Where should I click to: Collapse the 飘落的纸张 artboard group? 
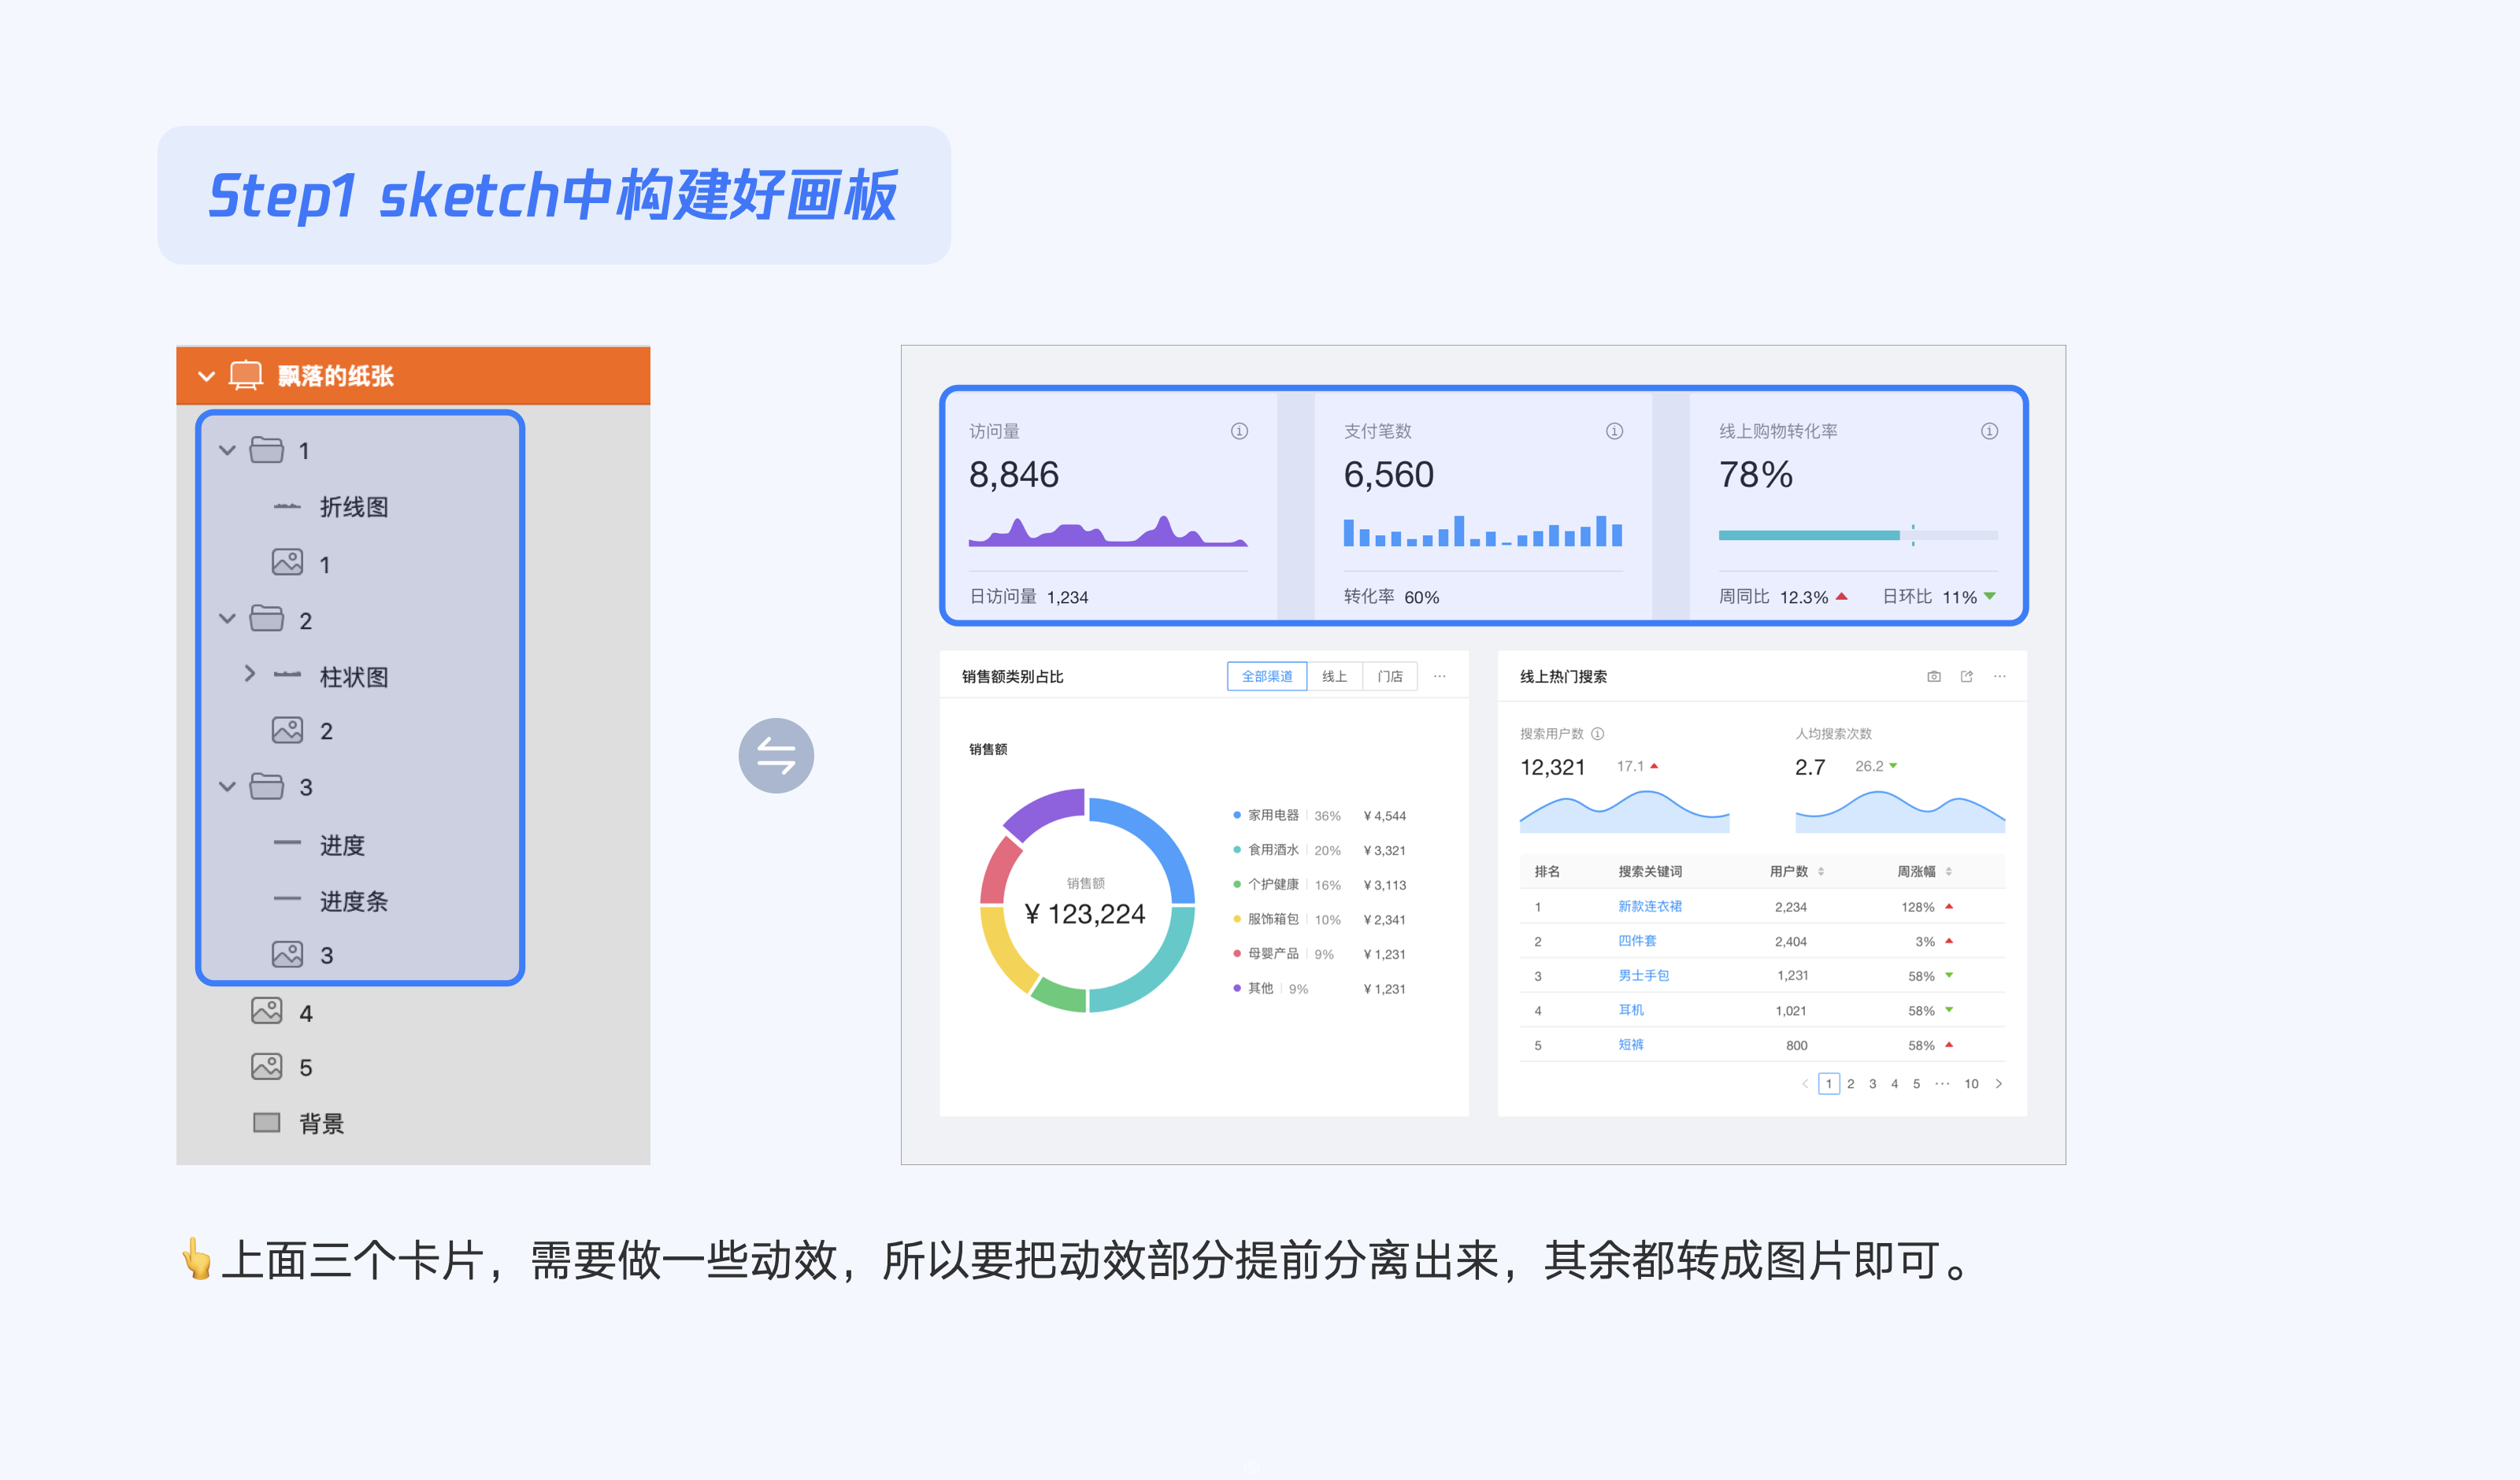coord(207,377)
